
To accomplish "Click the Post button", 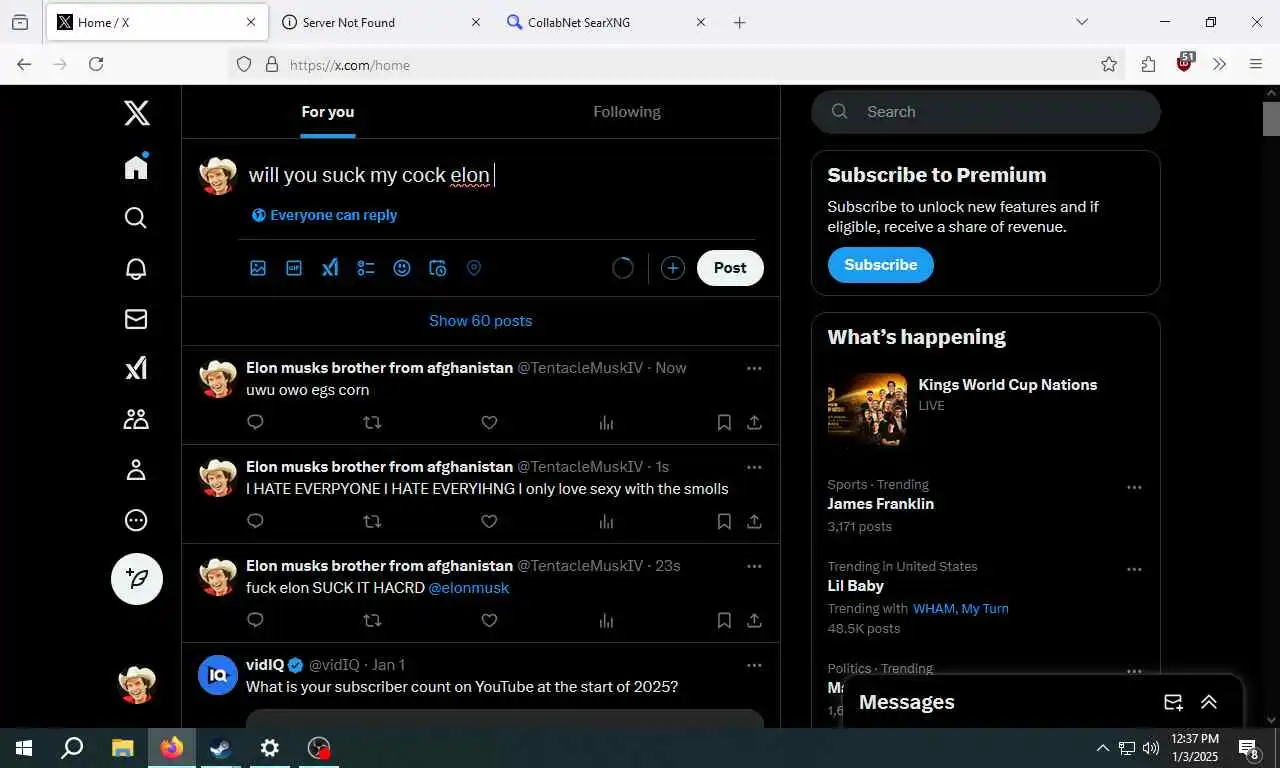I will coord(730,268).
